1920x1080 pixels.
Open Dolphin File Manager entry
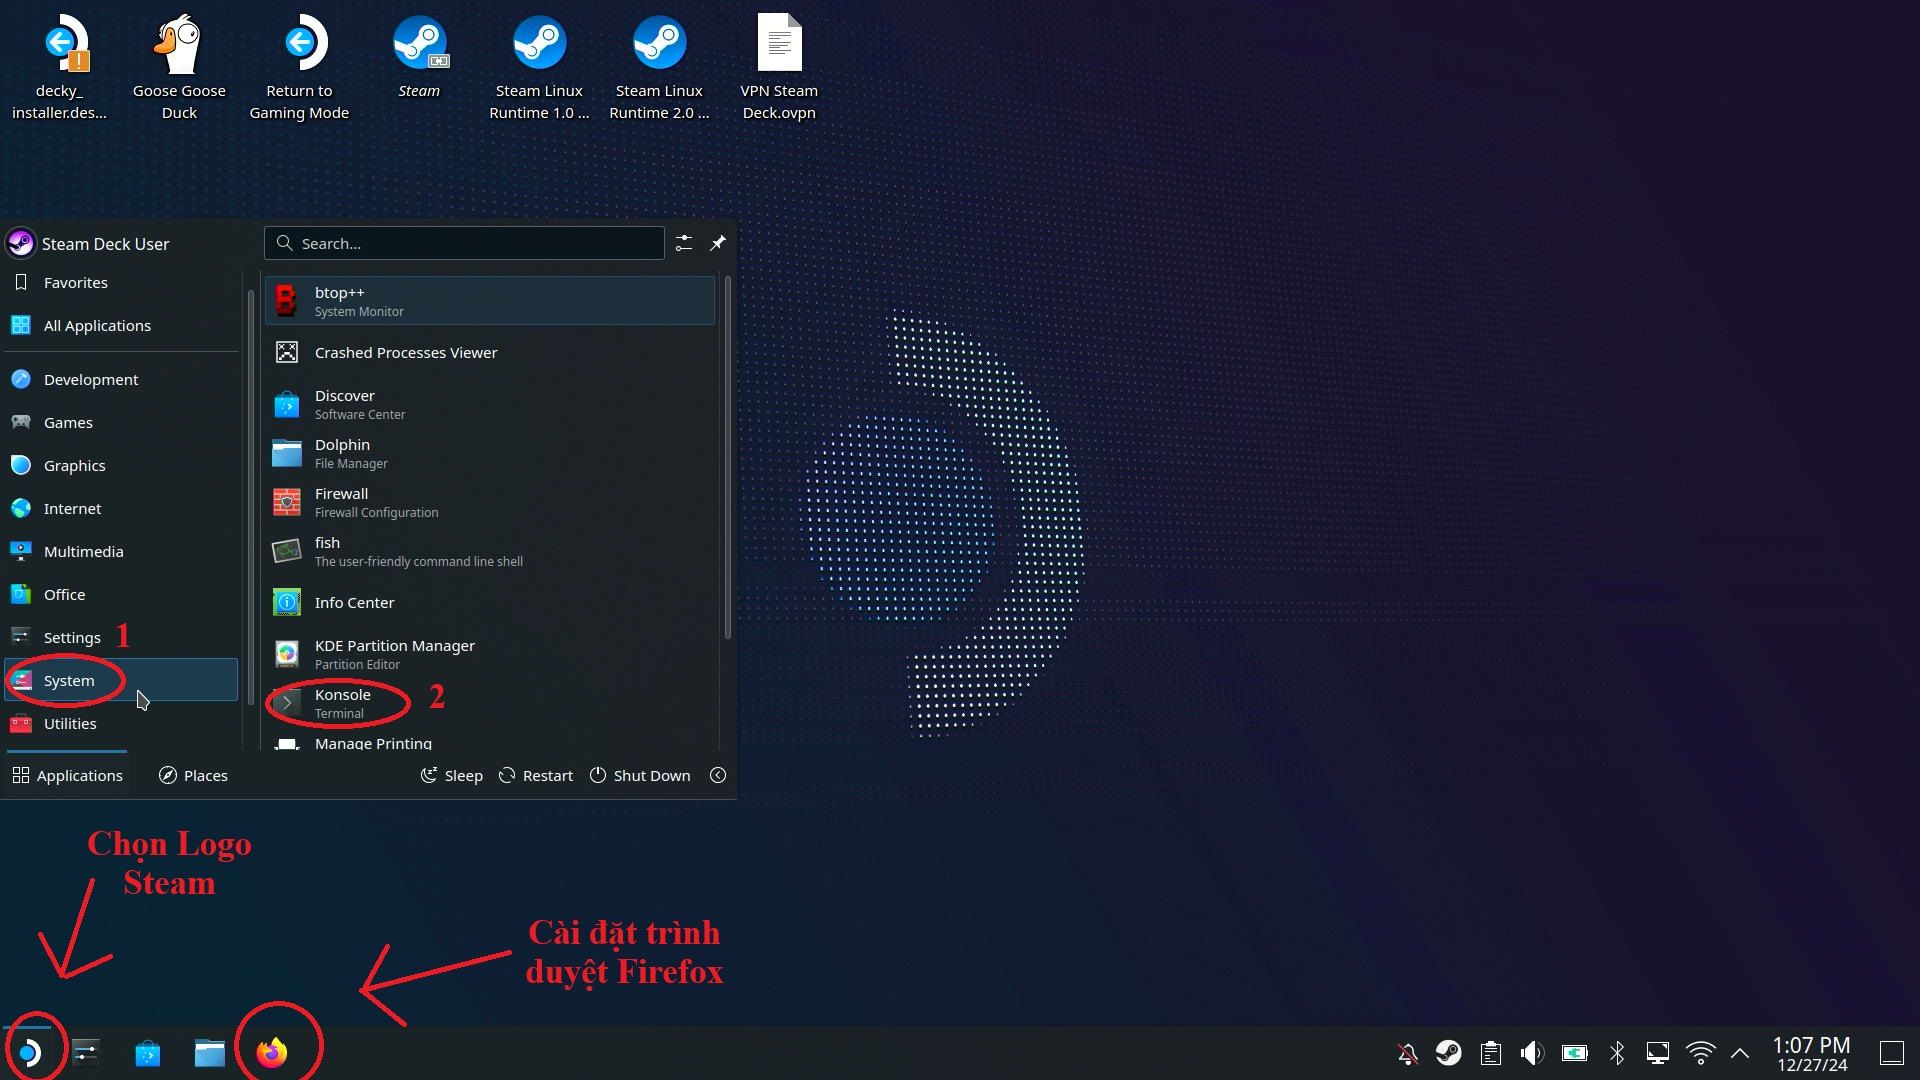490,453
